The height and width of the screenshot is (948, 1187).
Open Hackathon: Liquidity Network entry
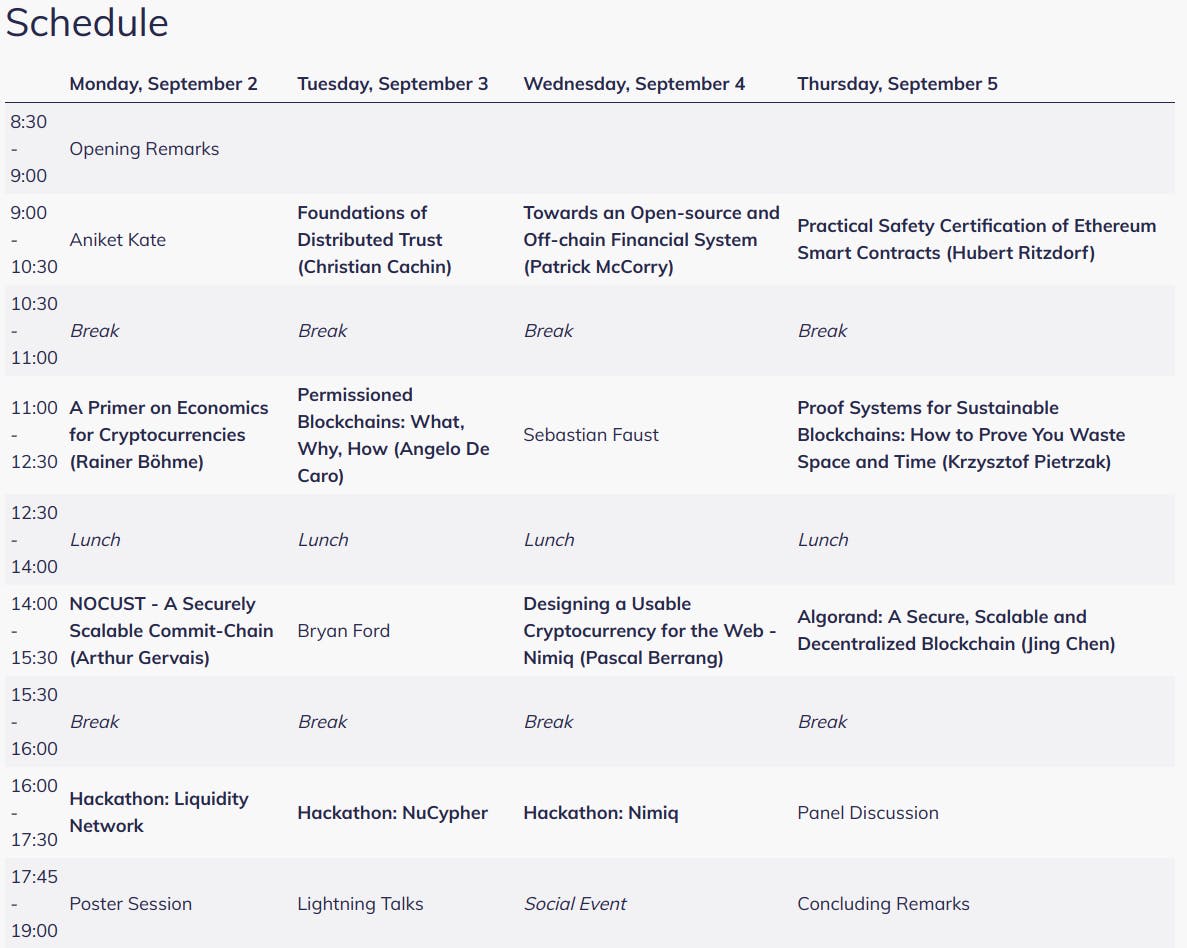[159, 812]
